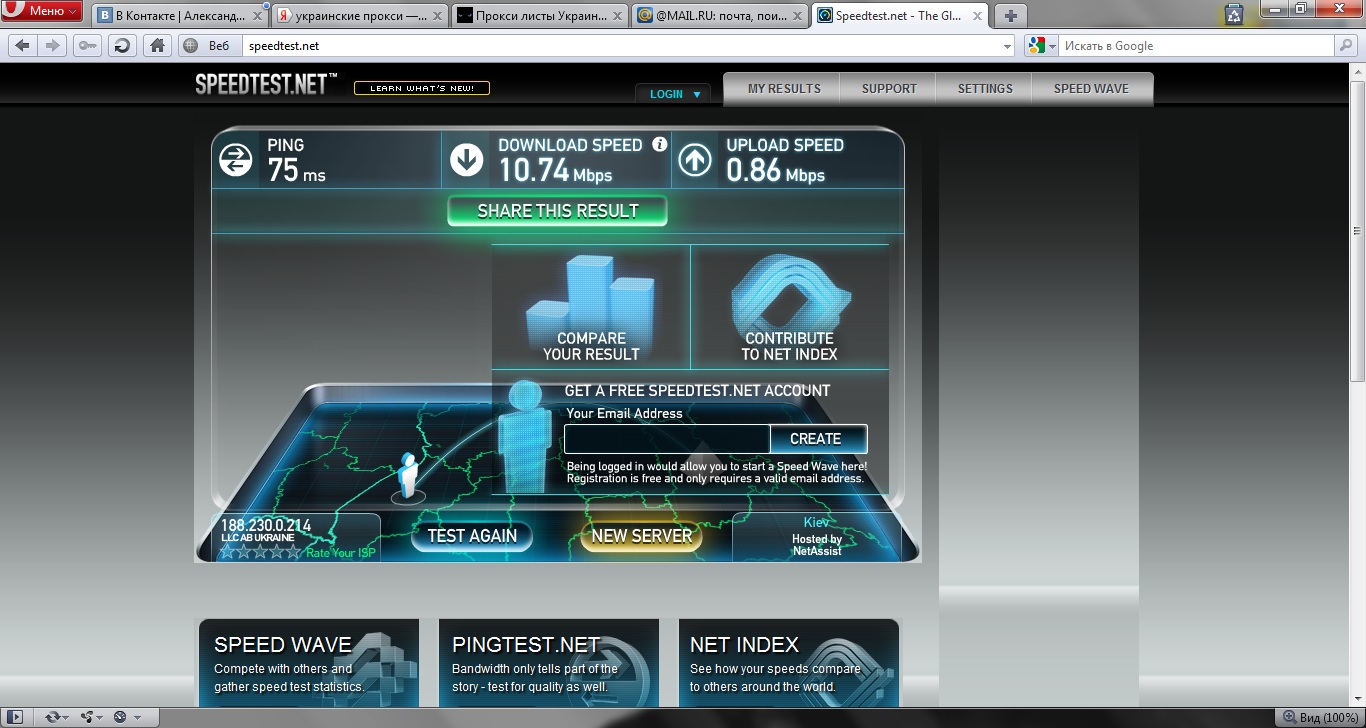Click the Hosted by NetAssist text
1366x728 pixels.
coord(817,545)
